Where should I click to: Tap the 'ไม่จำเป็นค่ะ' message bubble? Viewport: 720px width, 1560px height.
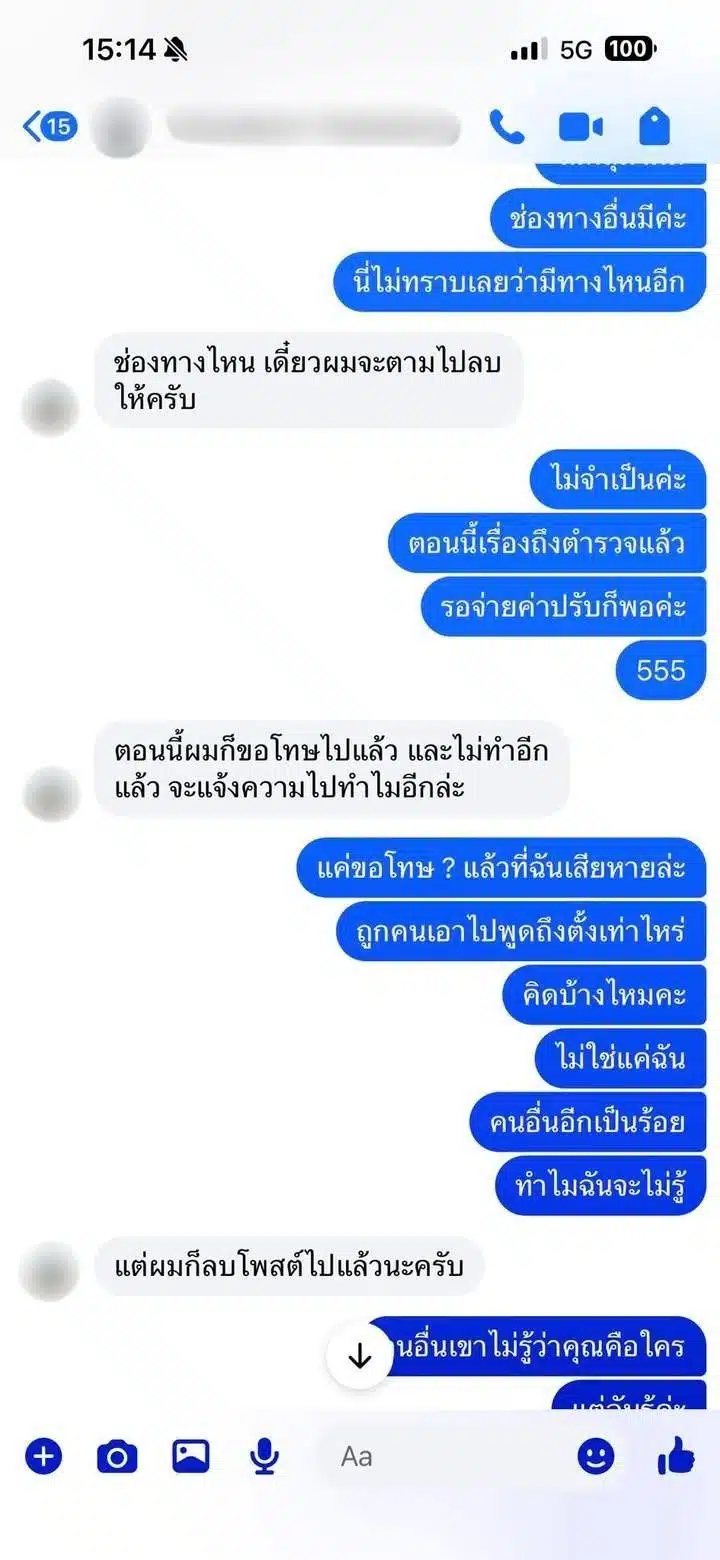tap(618, 479)
